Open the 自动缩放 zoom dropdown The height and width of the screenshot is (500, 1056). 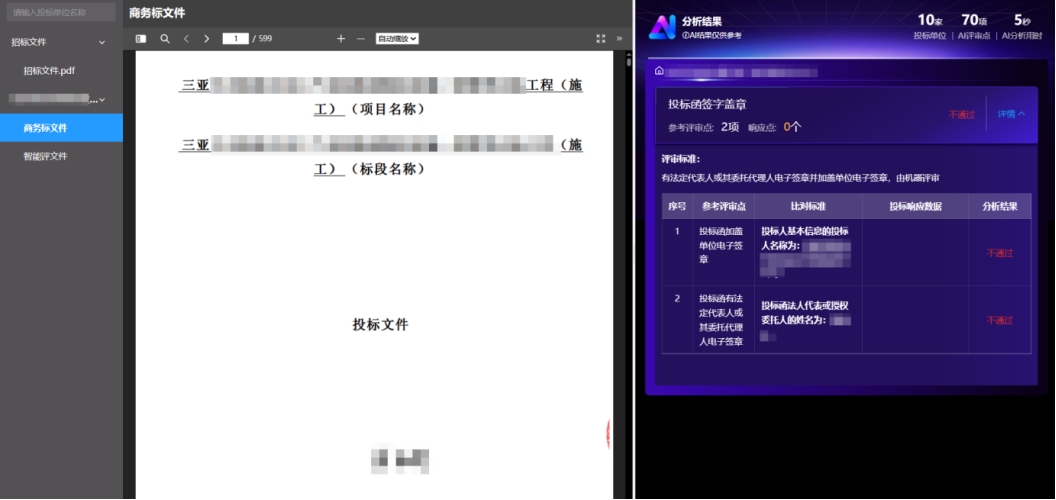[x=397, y=39]
